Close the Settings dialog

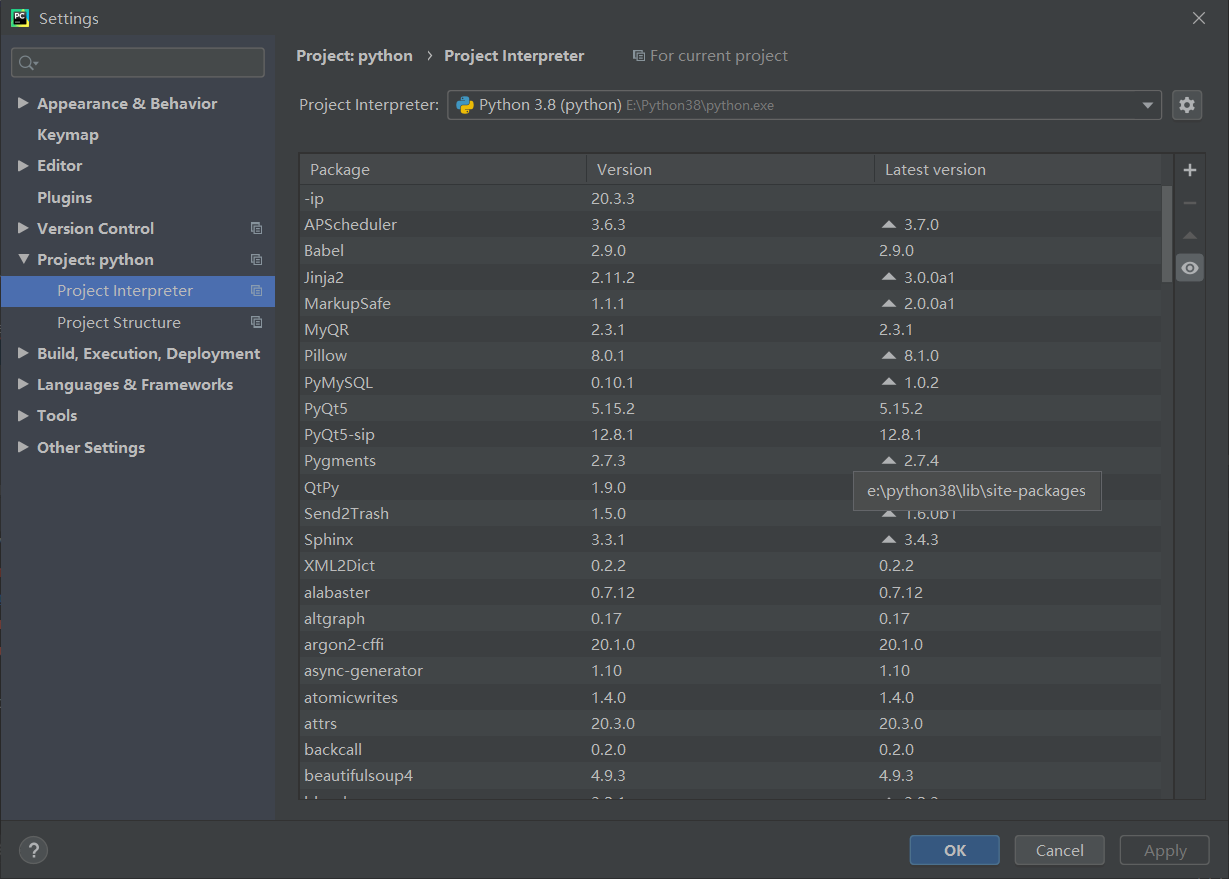(1199, 18)
